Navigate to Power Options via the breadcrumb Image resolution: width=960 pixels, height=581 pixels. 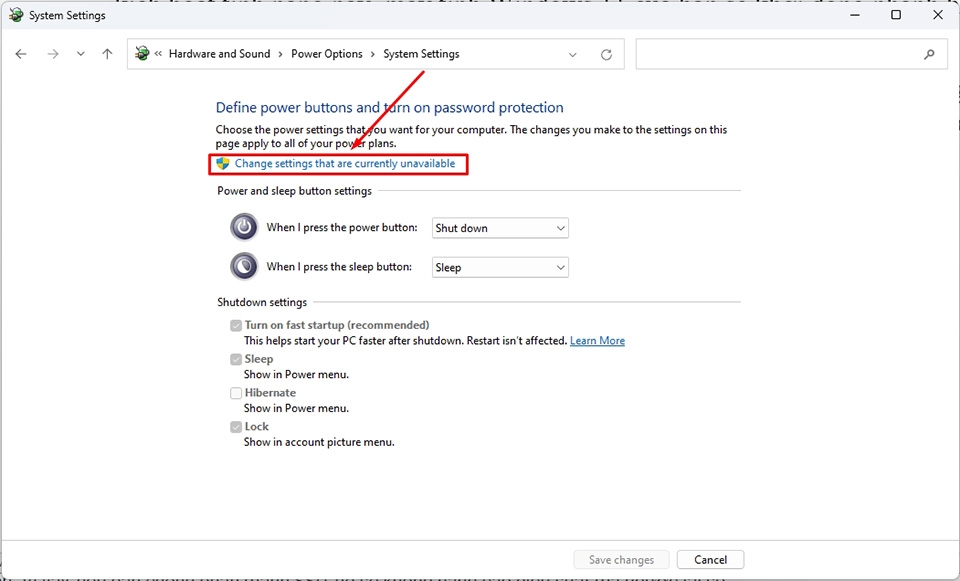[x=326, y=53]
